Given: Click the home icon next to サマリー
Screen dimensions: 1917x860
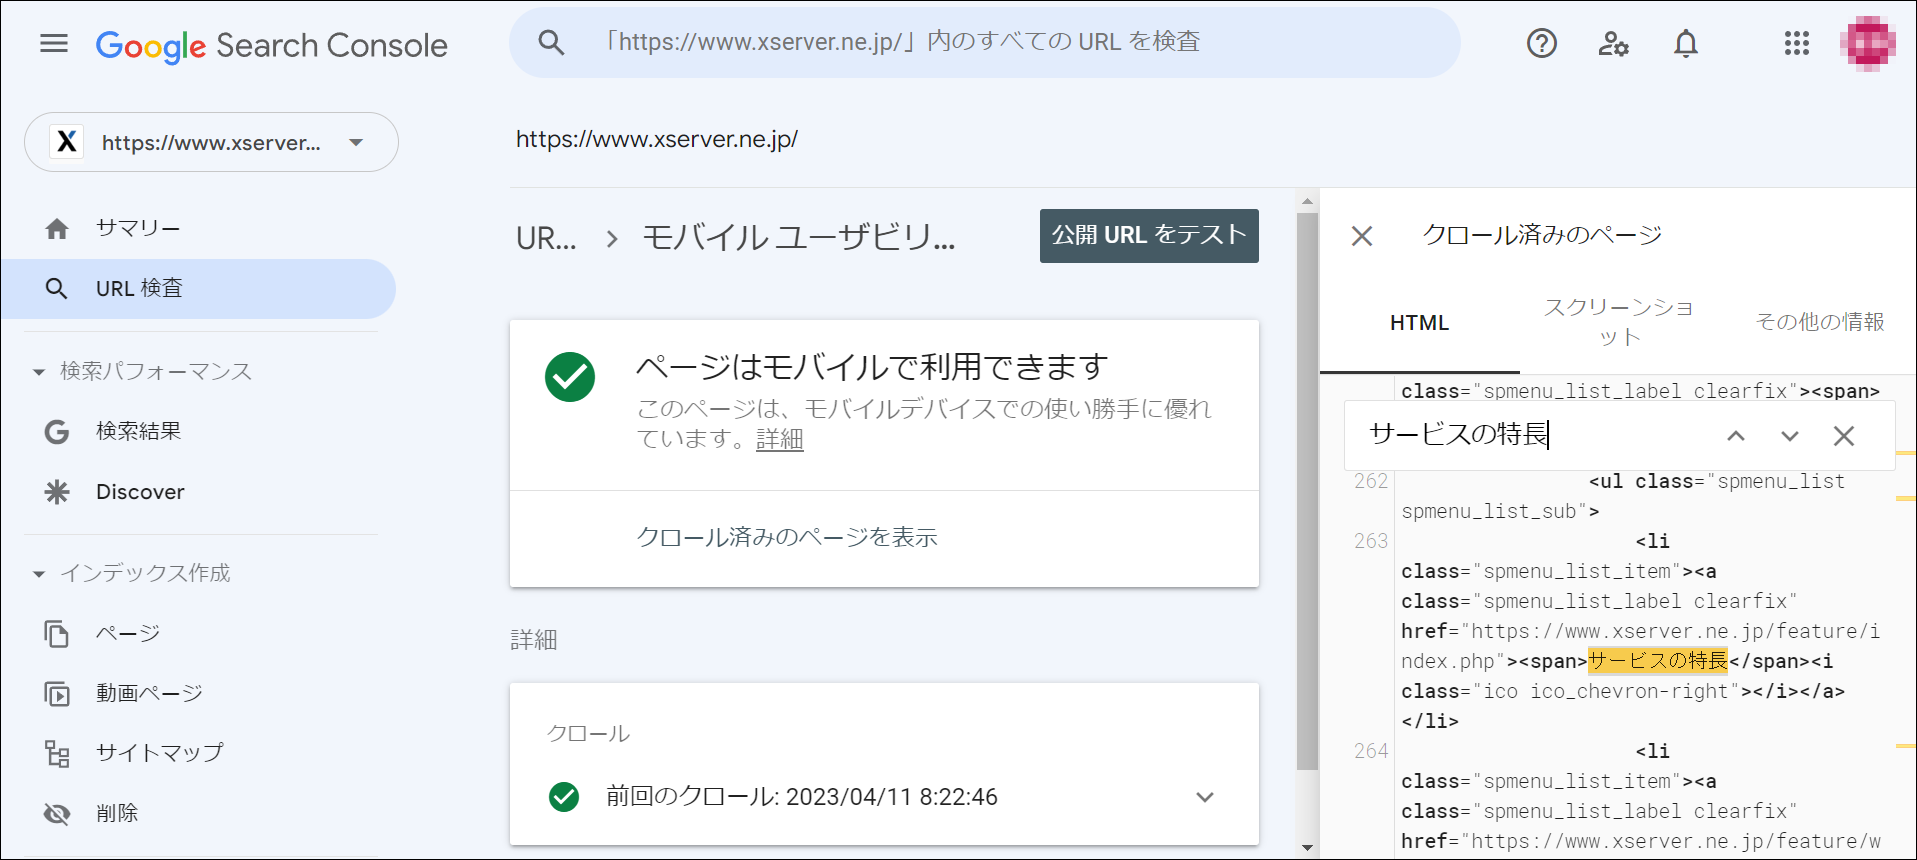Looking at the screenshot, I should click(57, 229).
